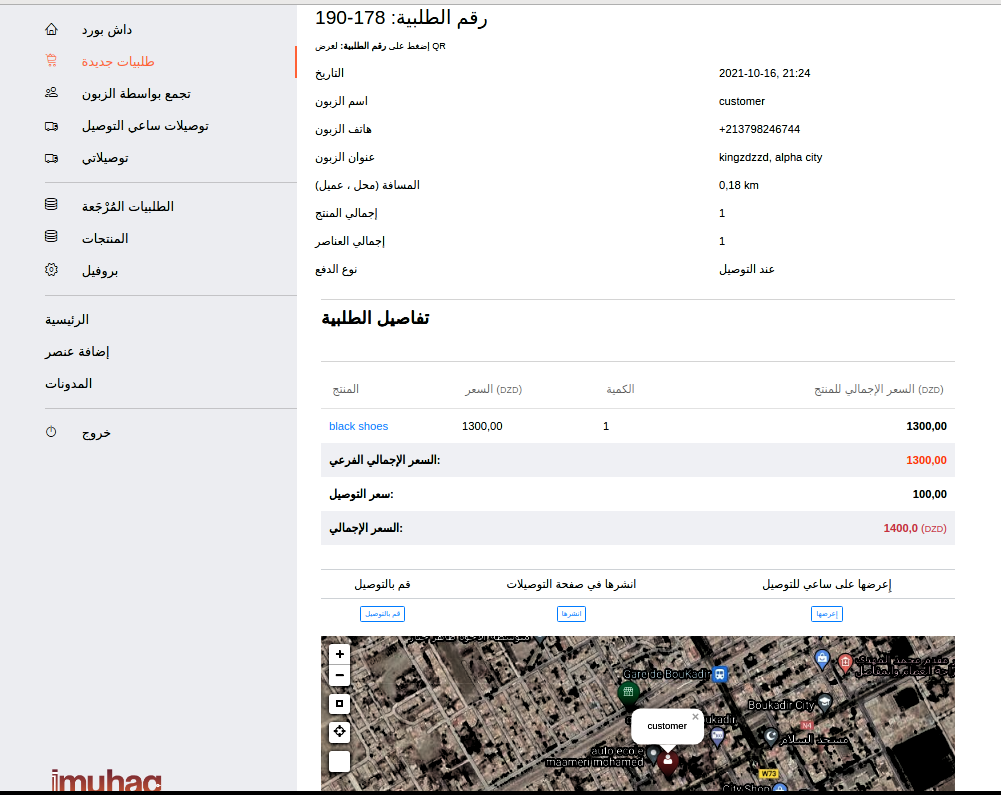Click the truck icon beside توصيلات ساعي التوصيل
This screenshot has height=795, width=1001.
[51, 126]
